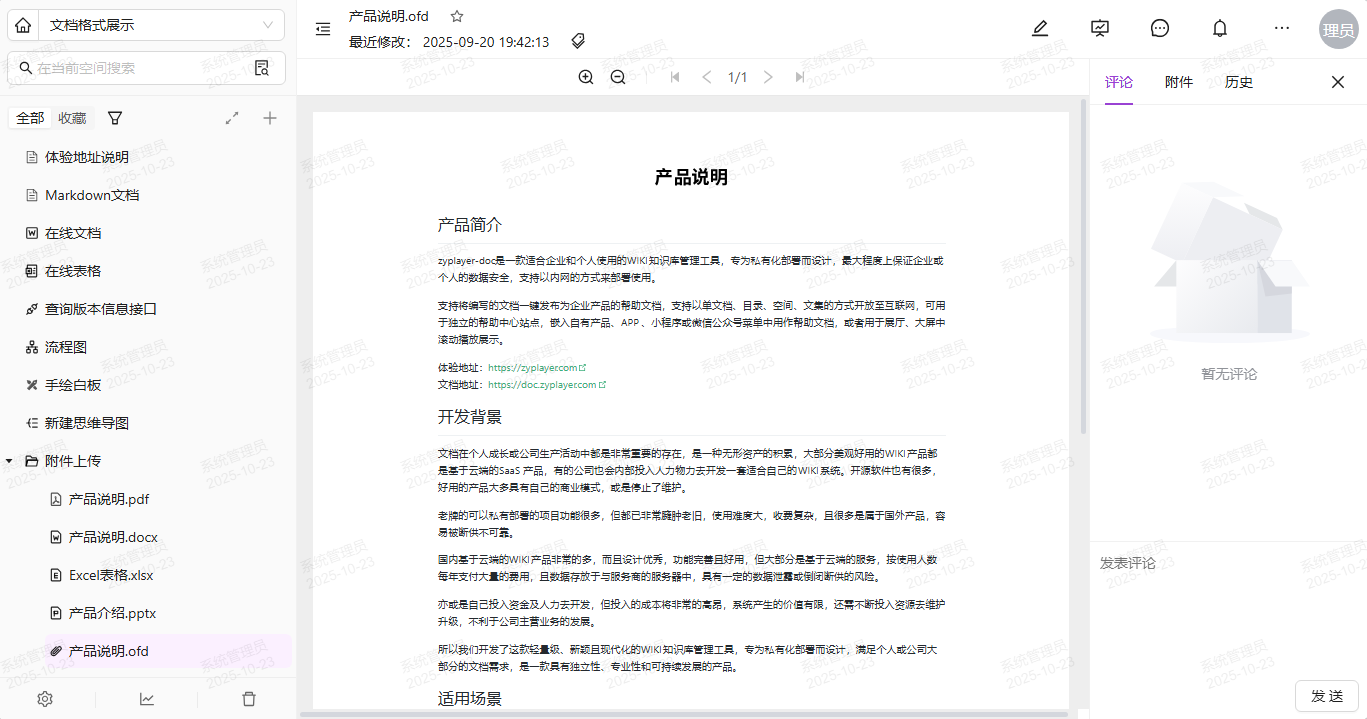Click the user avatar 理员

[1338, 29]
